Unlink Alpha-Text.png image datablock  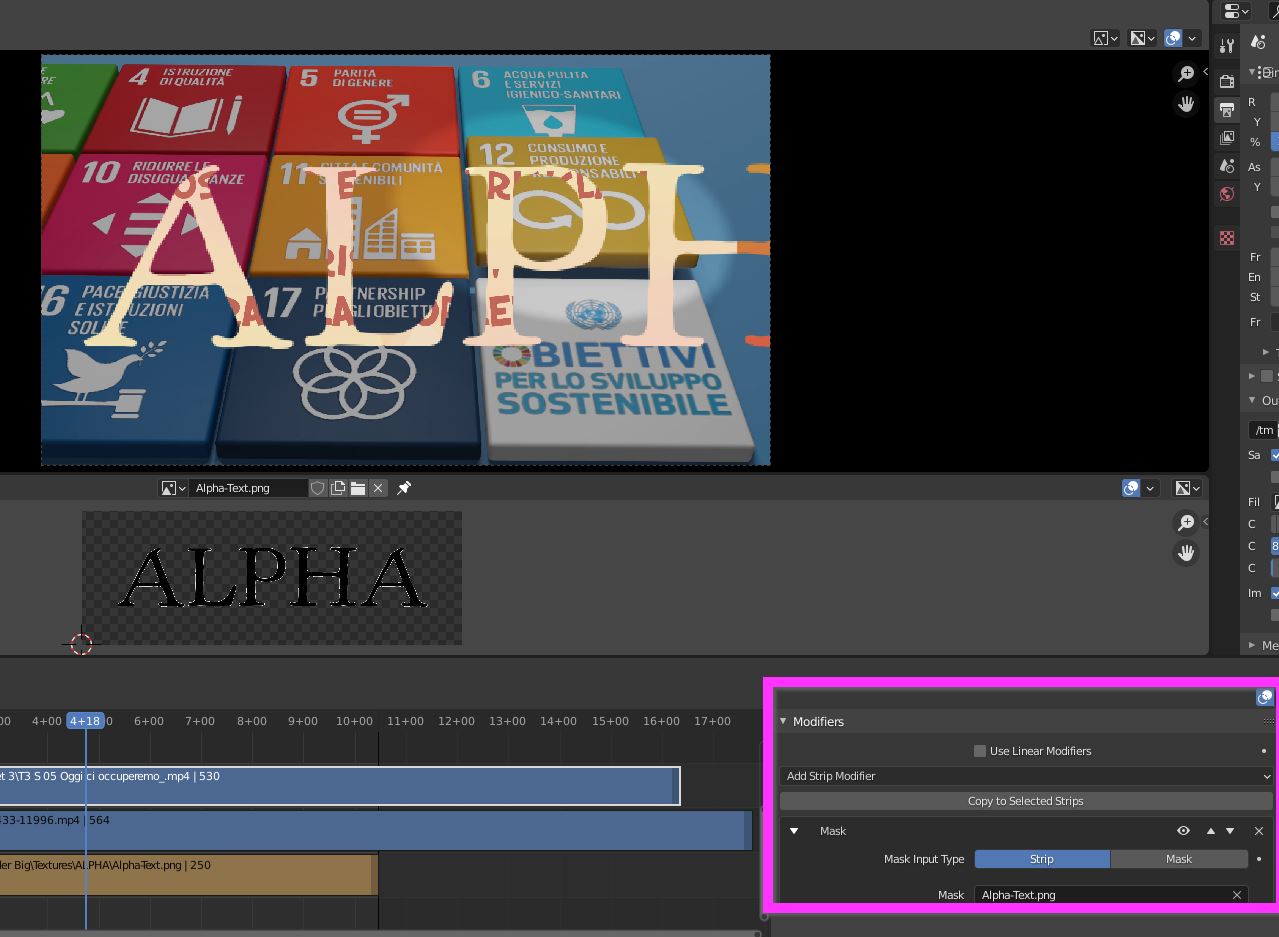click(378, 488)
